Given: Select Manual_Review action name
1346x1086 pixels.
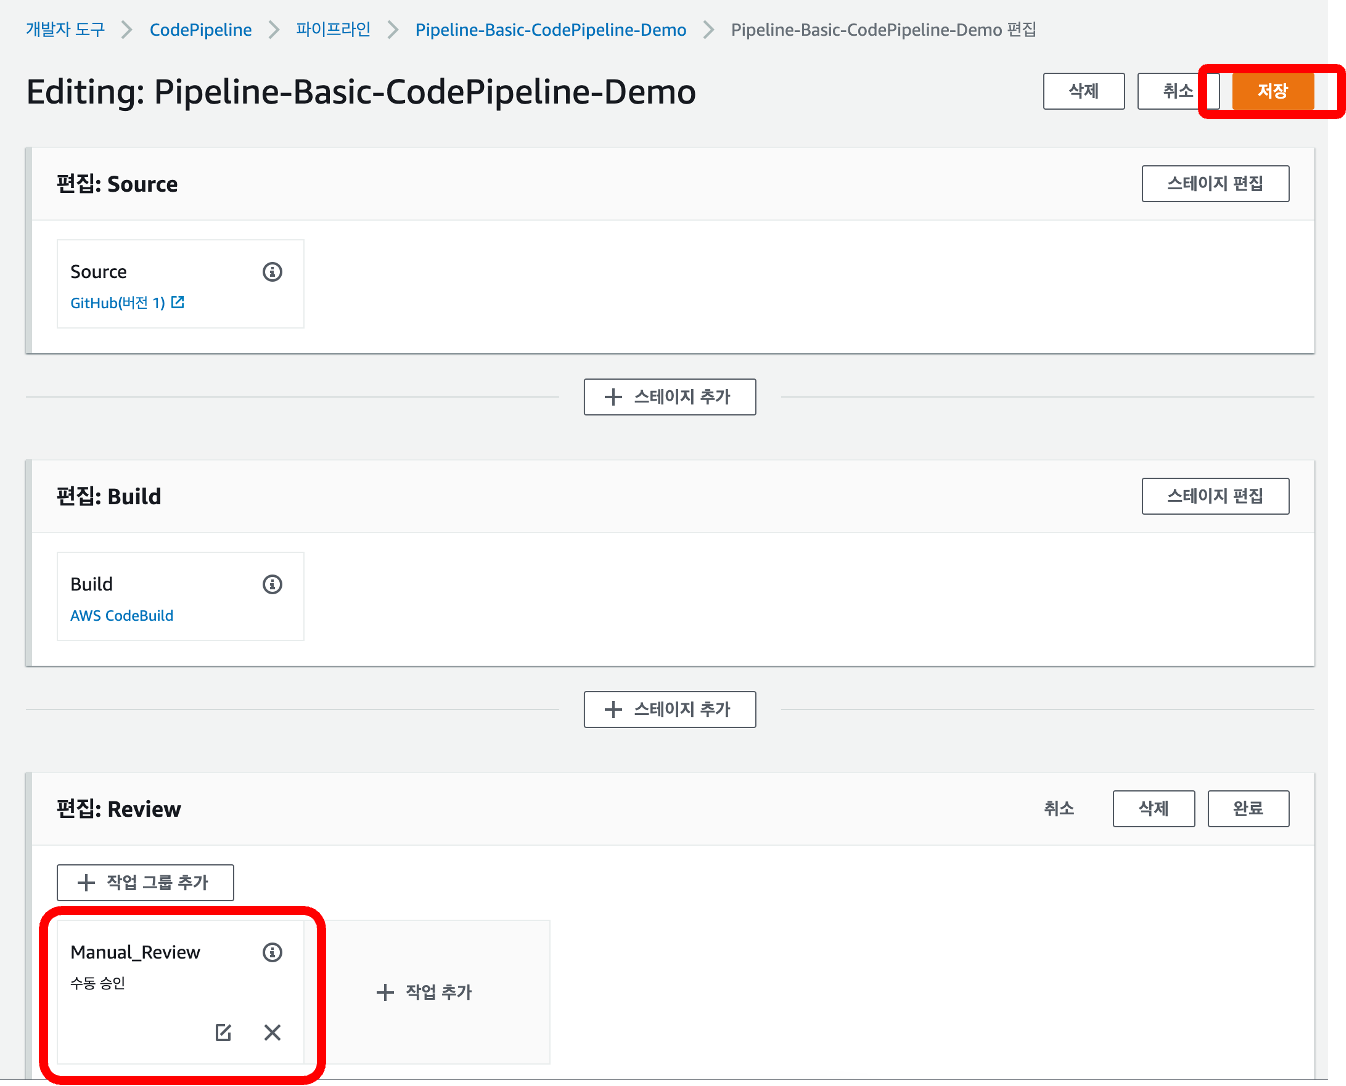Looking at the screenshot, I should tap(135, 952).
